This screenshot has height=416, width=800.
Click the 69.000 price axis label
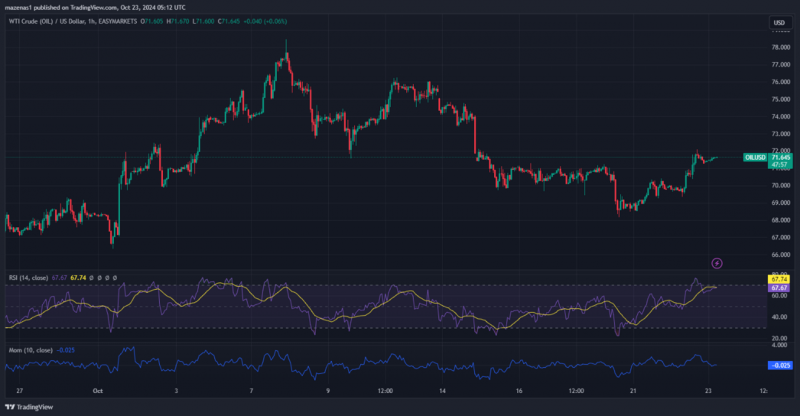point(781,203)
